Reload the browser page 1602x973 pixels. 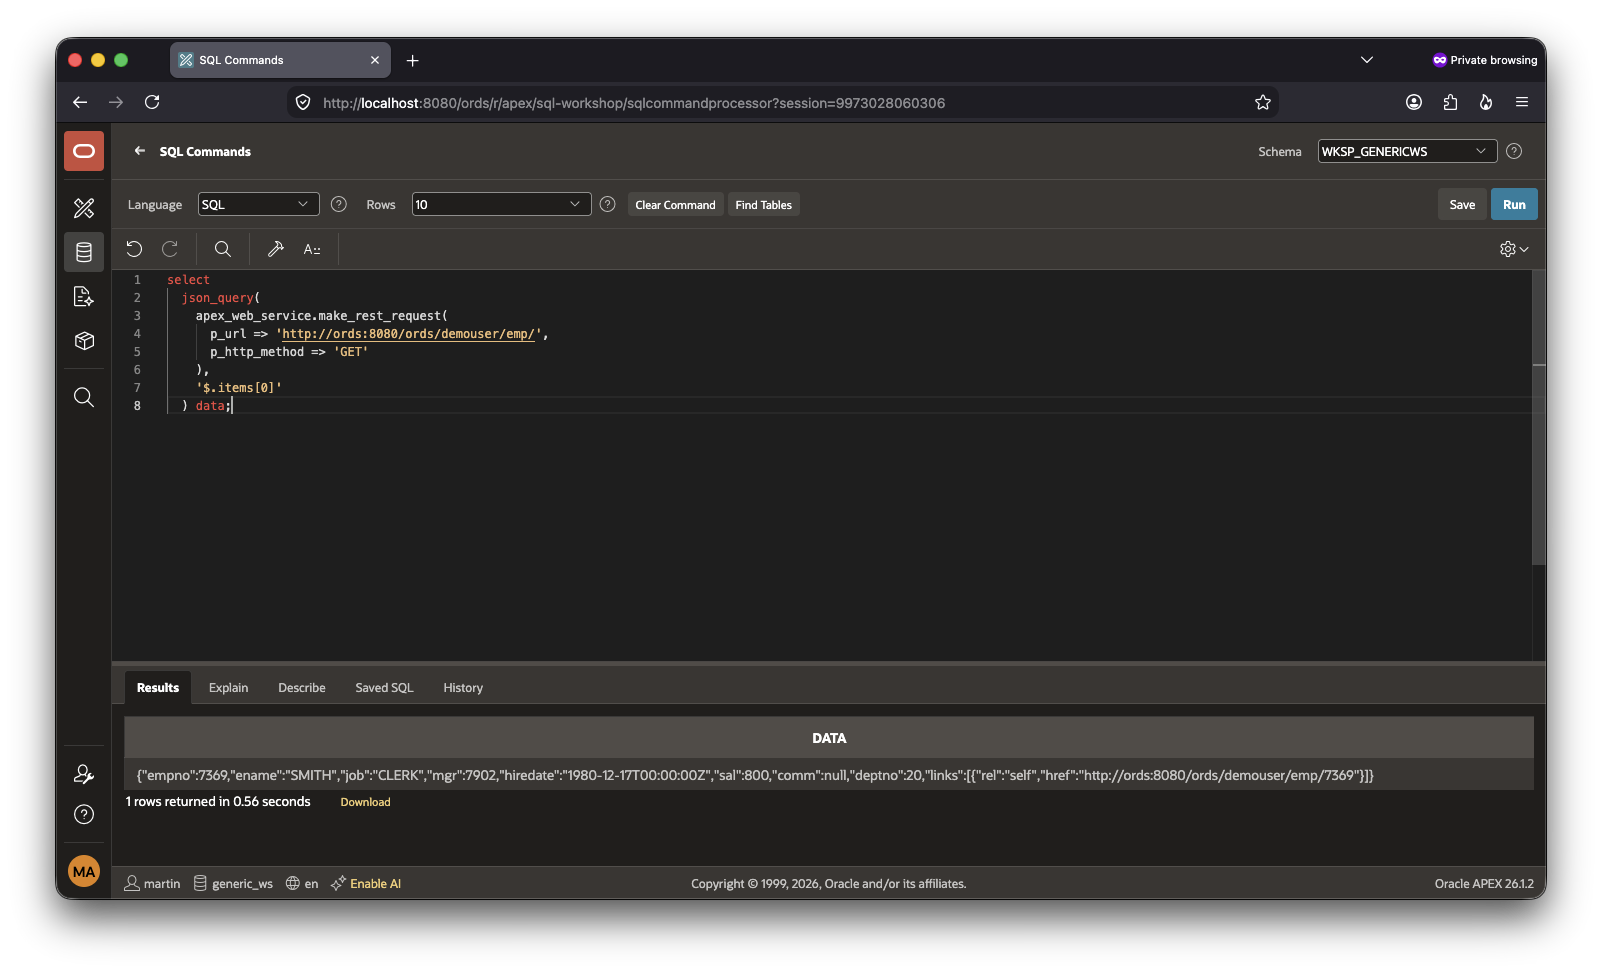[x=152, y=102]
